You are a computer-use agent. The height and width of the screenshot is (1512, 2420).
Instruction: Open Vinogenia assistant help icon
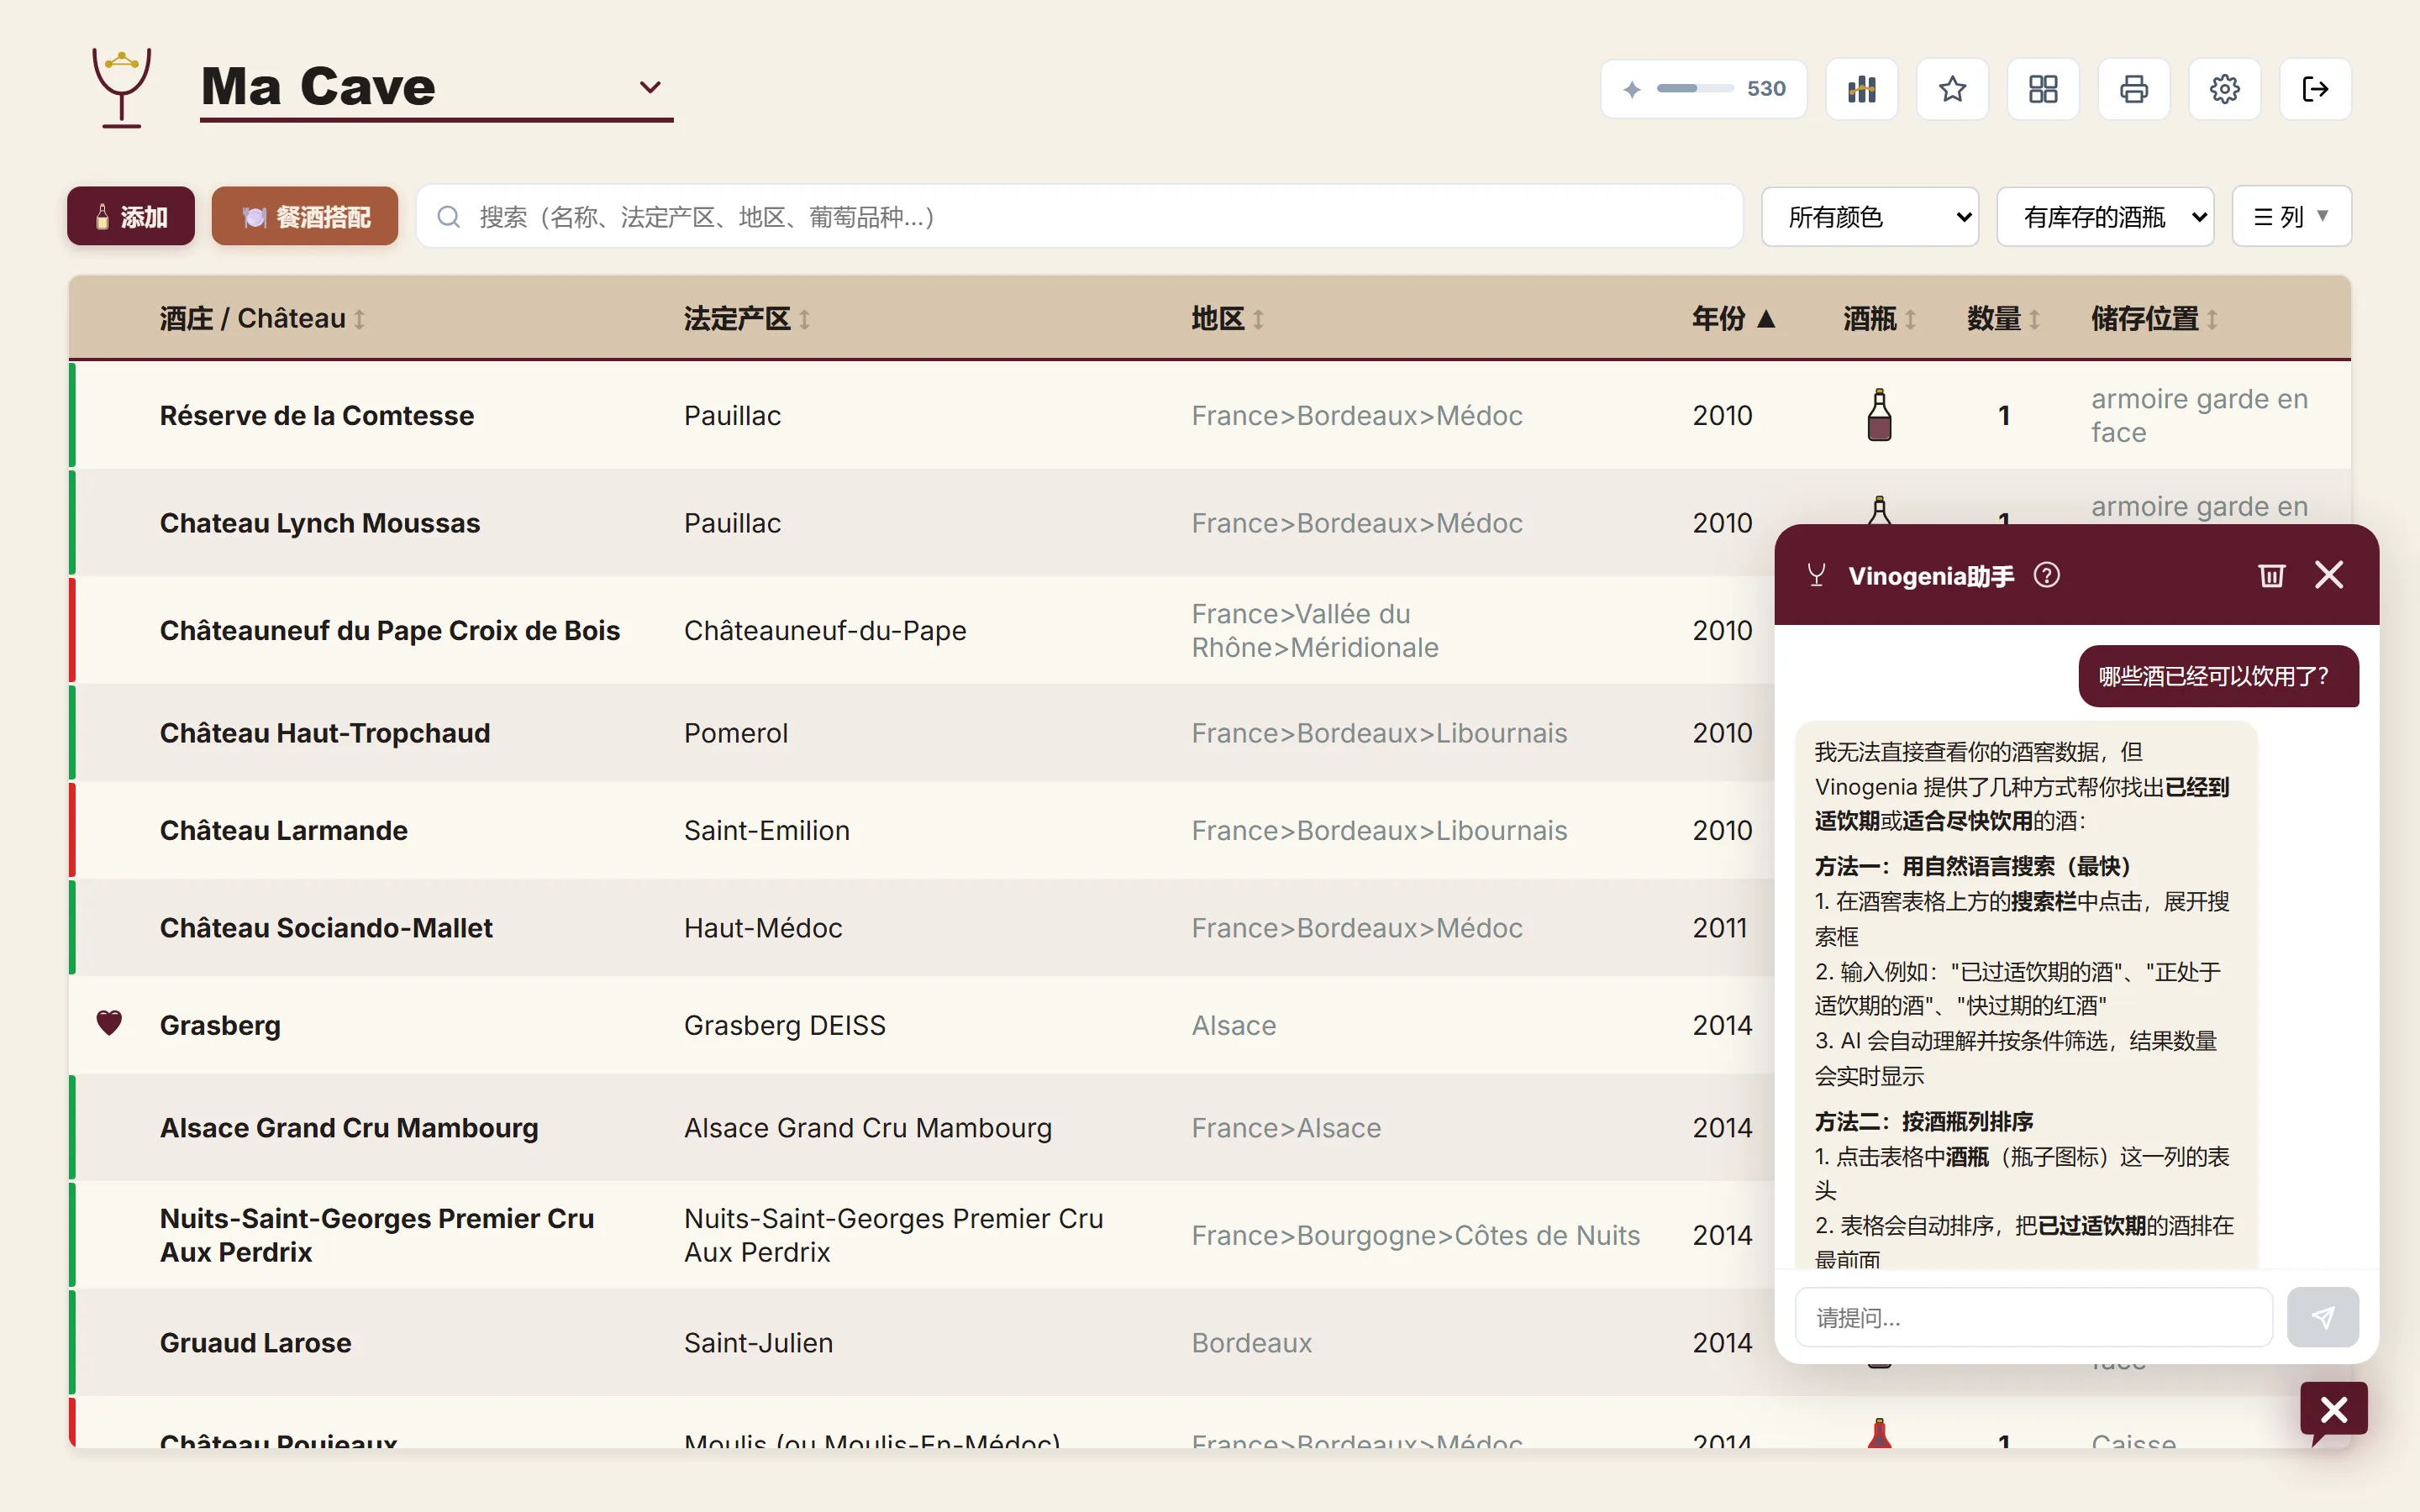(x=2046, y=575)
